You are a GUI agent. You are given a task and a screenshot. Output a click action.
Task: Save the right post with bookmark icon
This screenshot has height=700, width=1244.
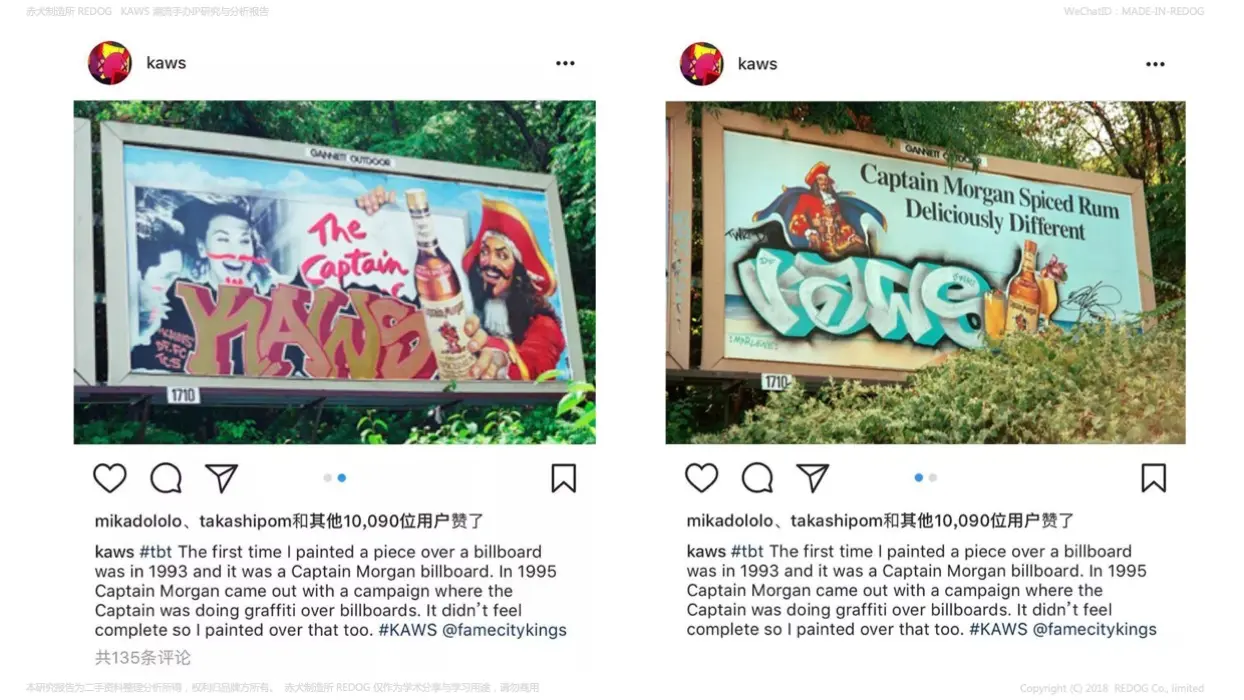coord(1154,478)
